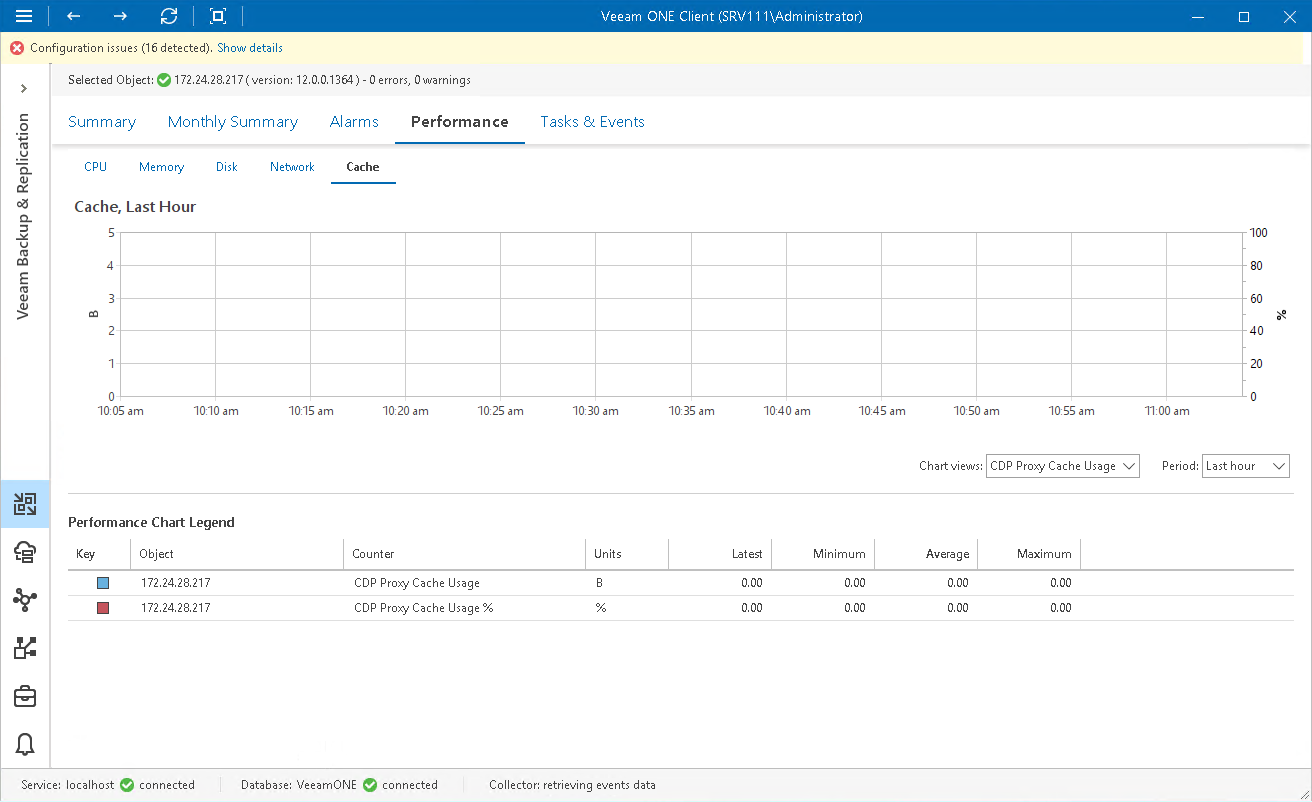Open the Veeam Backup & Replication view icon
Screen dimensions: 1312x802
click(25, 504)
